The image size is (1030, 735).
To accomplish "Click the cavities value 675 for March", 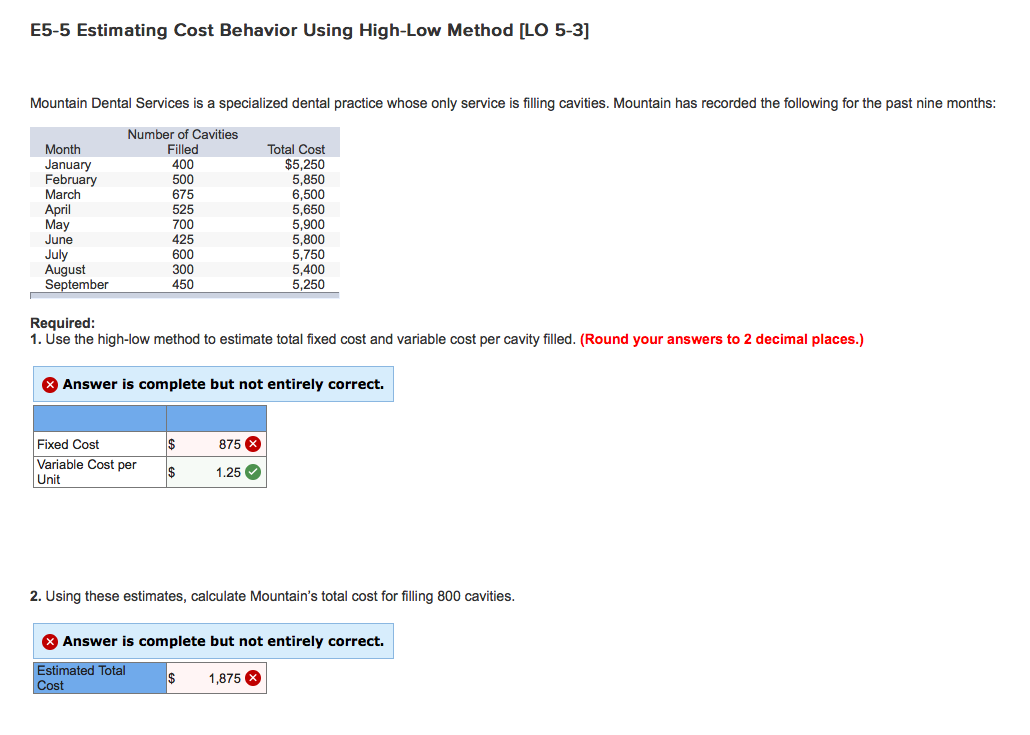I will click(183, 194).
